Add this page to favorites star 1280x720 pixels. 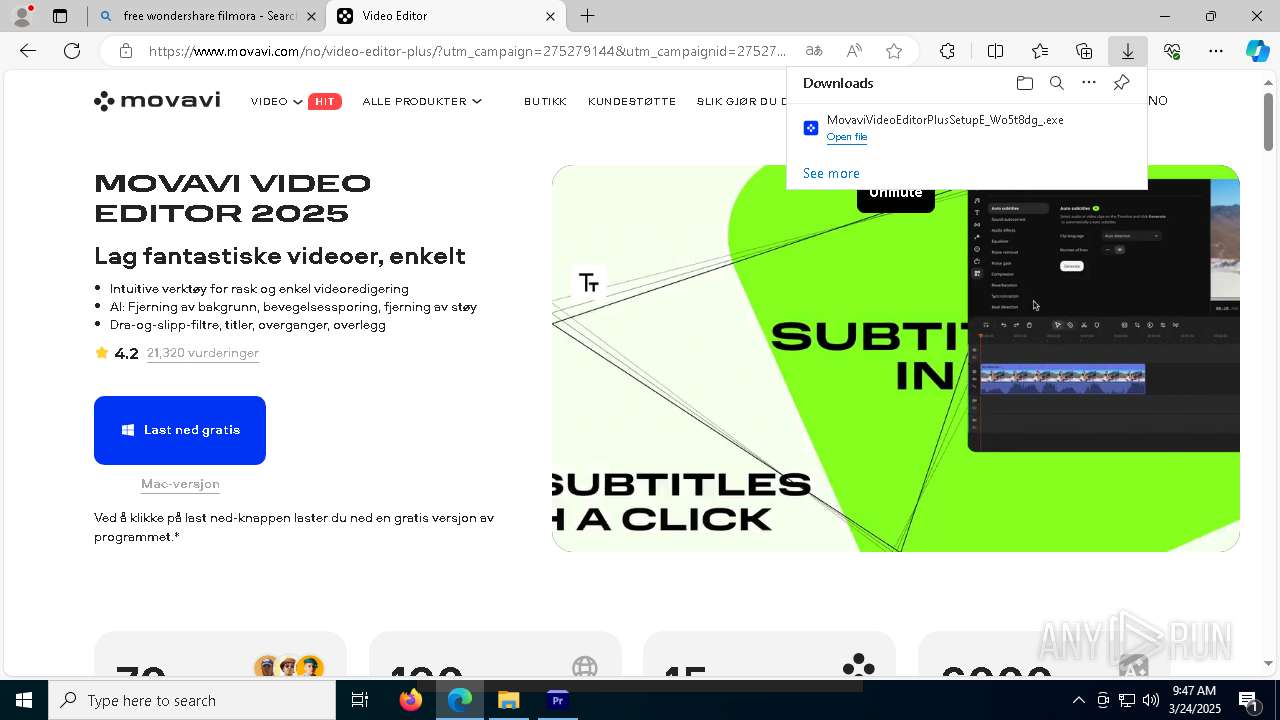pos(894,51)
